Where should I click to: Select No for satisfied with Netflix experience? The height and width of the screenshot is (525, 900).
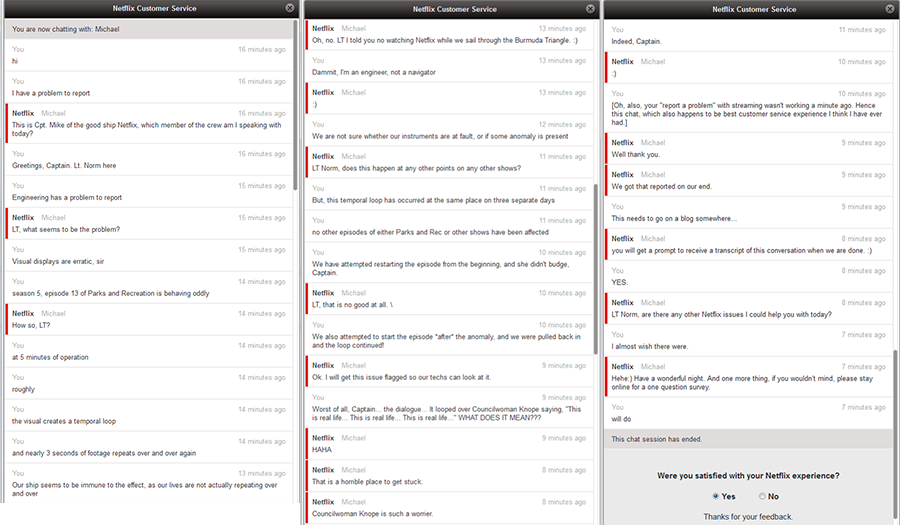(x=762, y=496)
